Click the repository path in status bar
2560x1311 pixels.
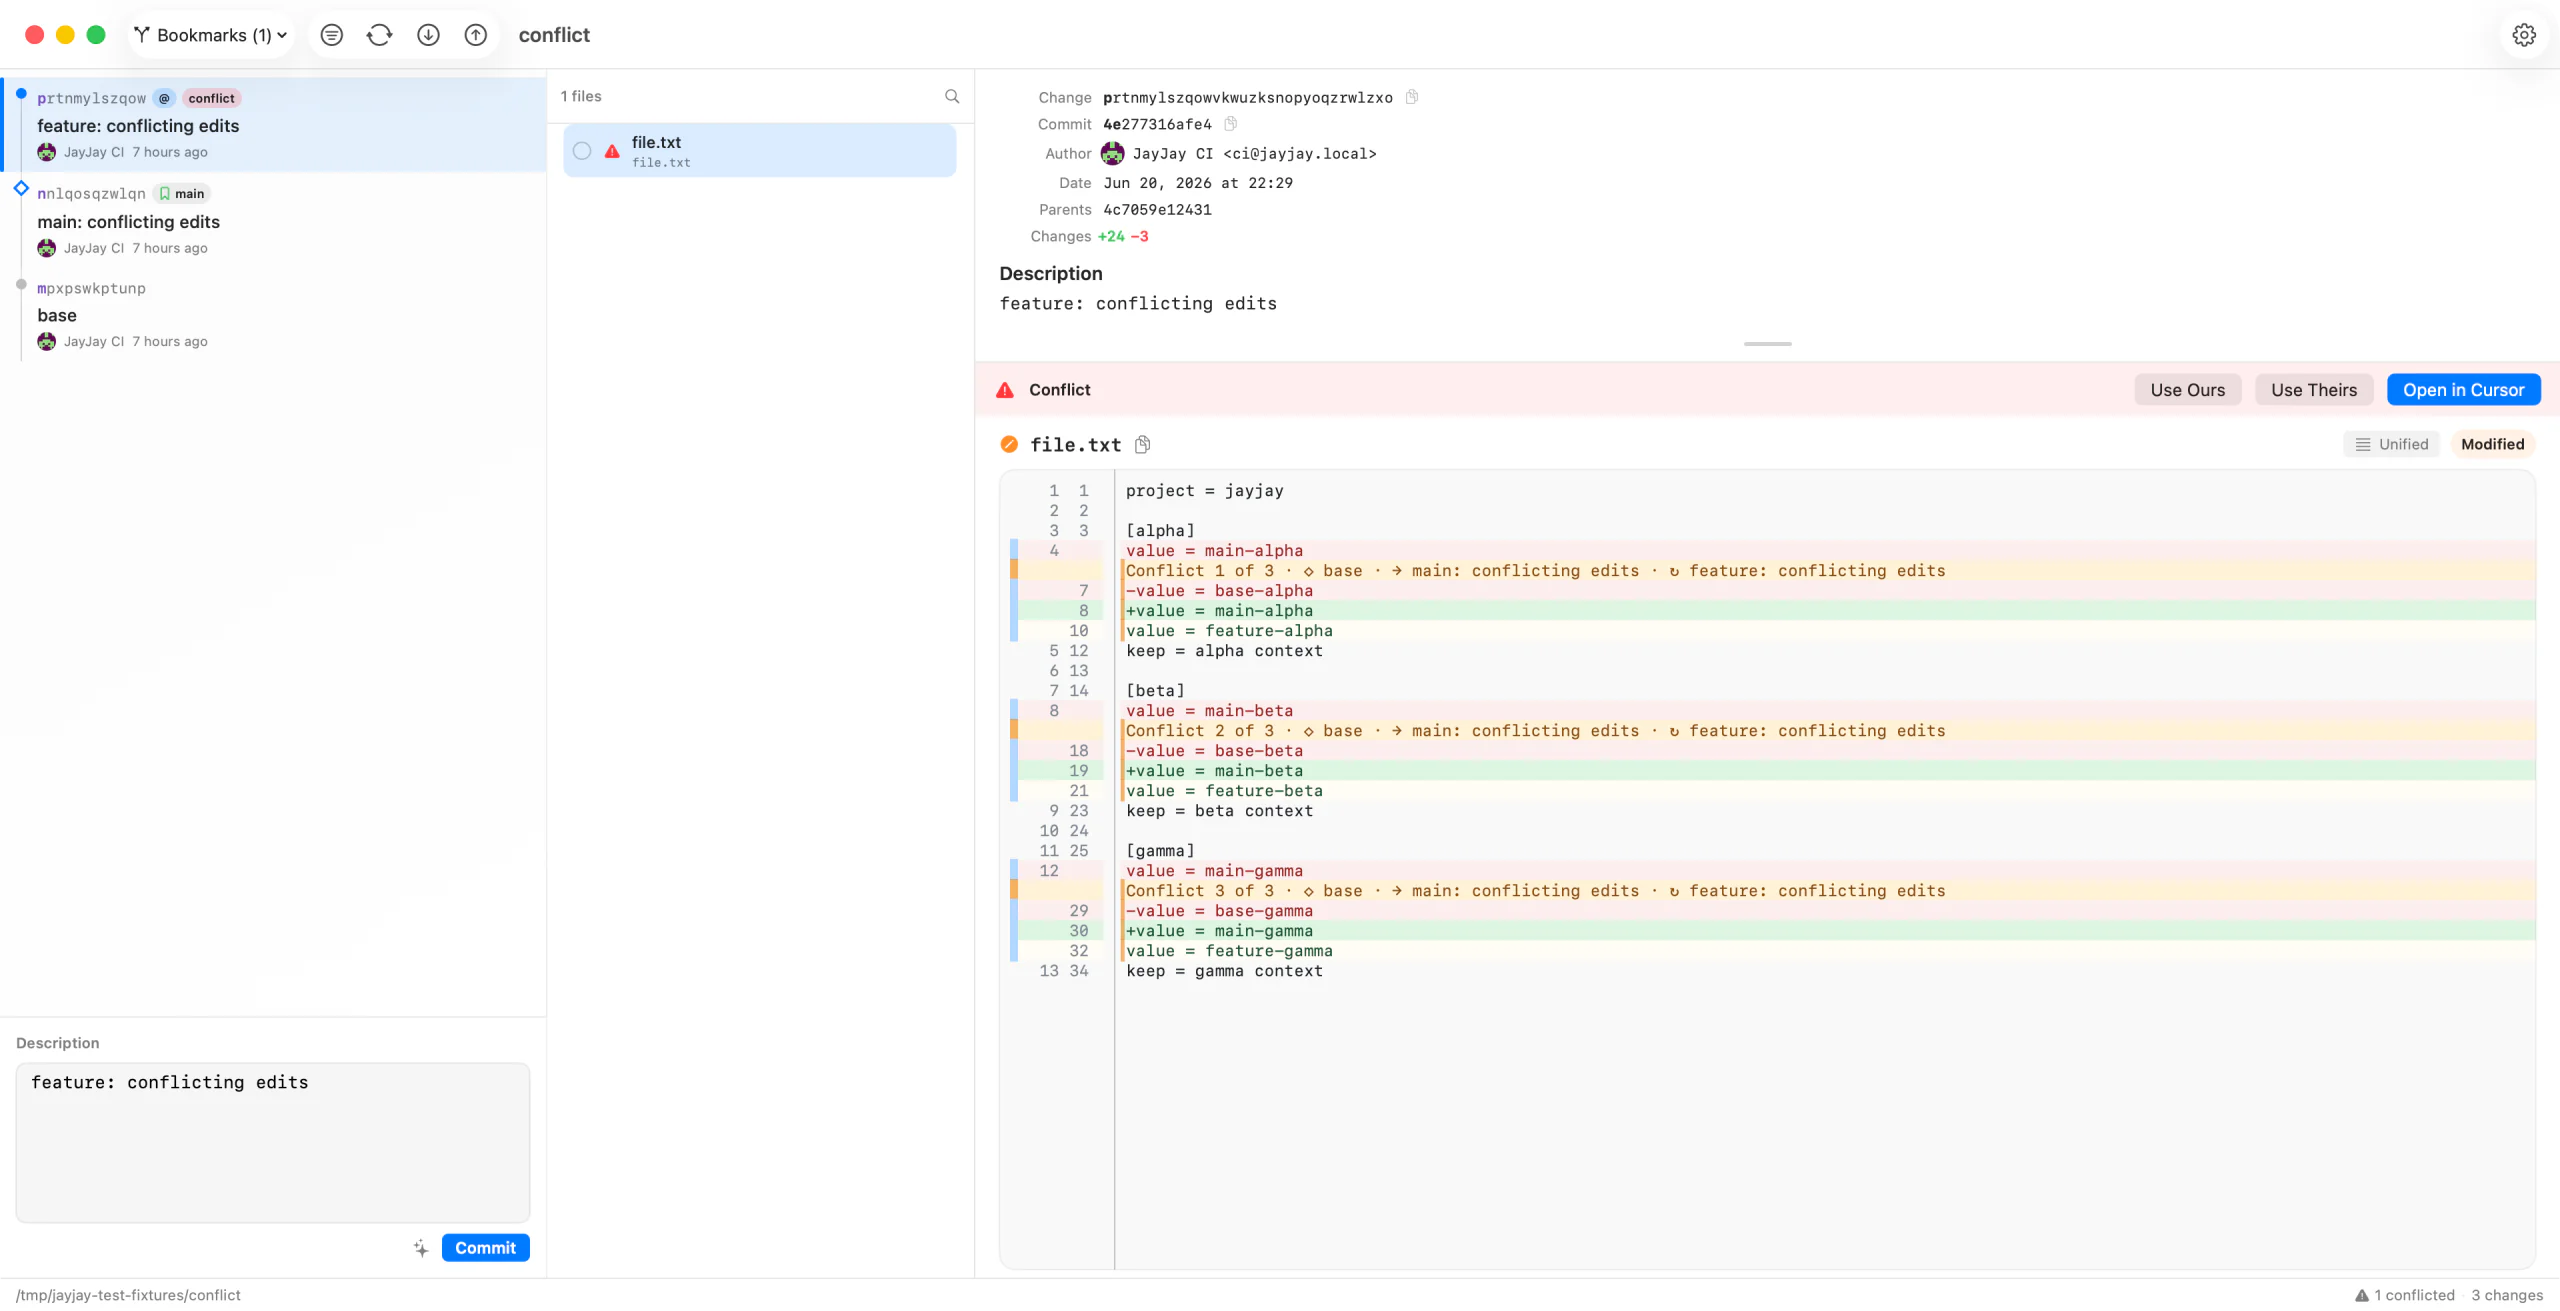[128, 1295]
